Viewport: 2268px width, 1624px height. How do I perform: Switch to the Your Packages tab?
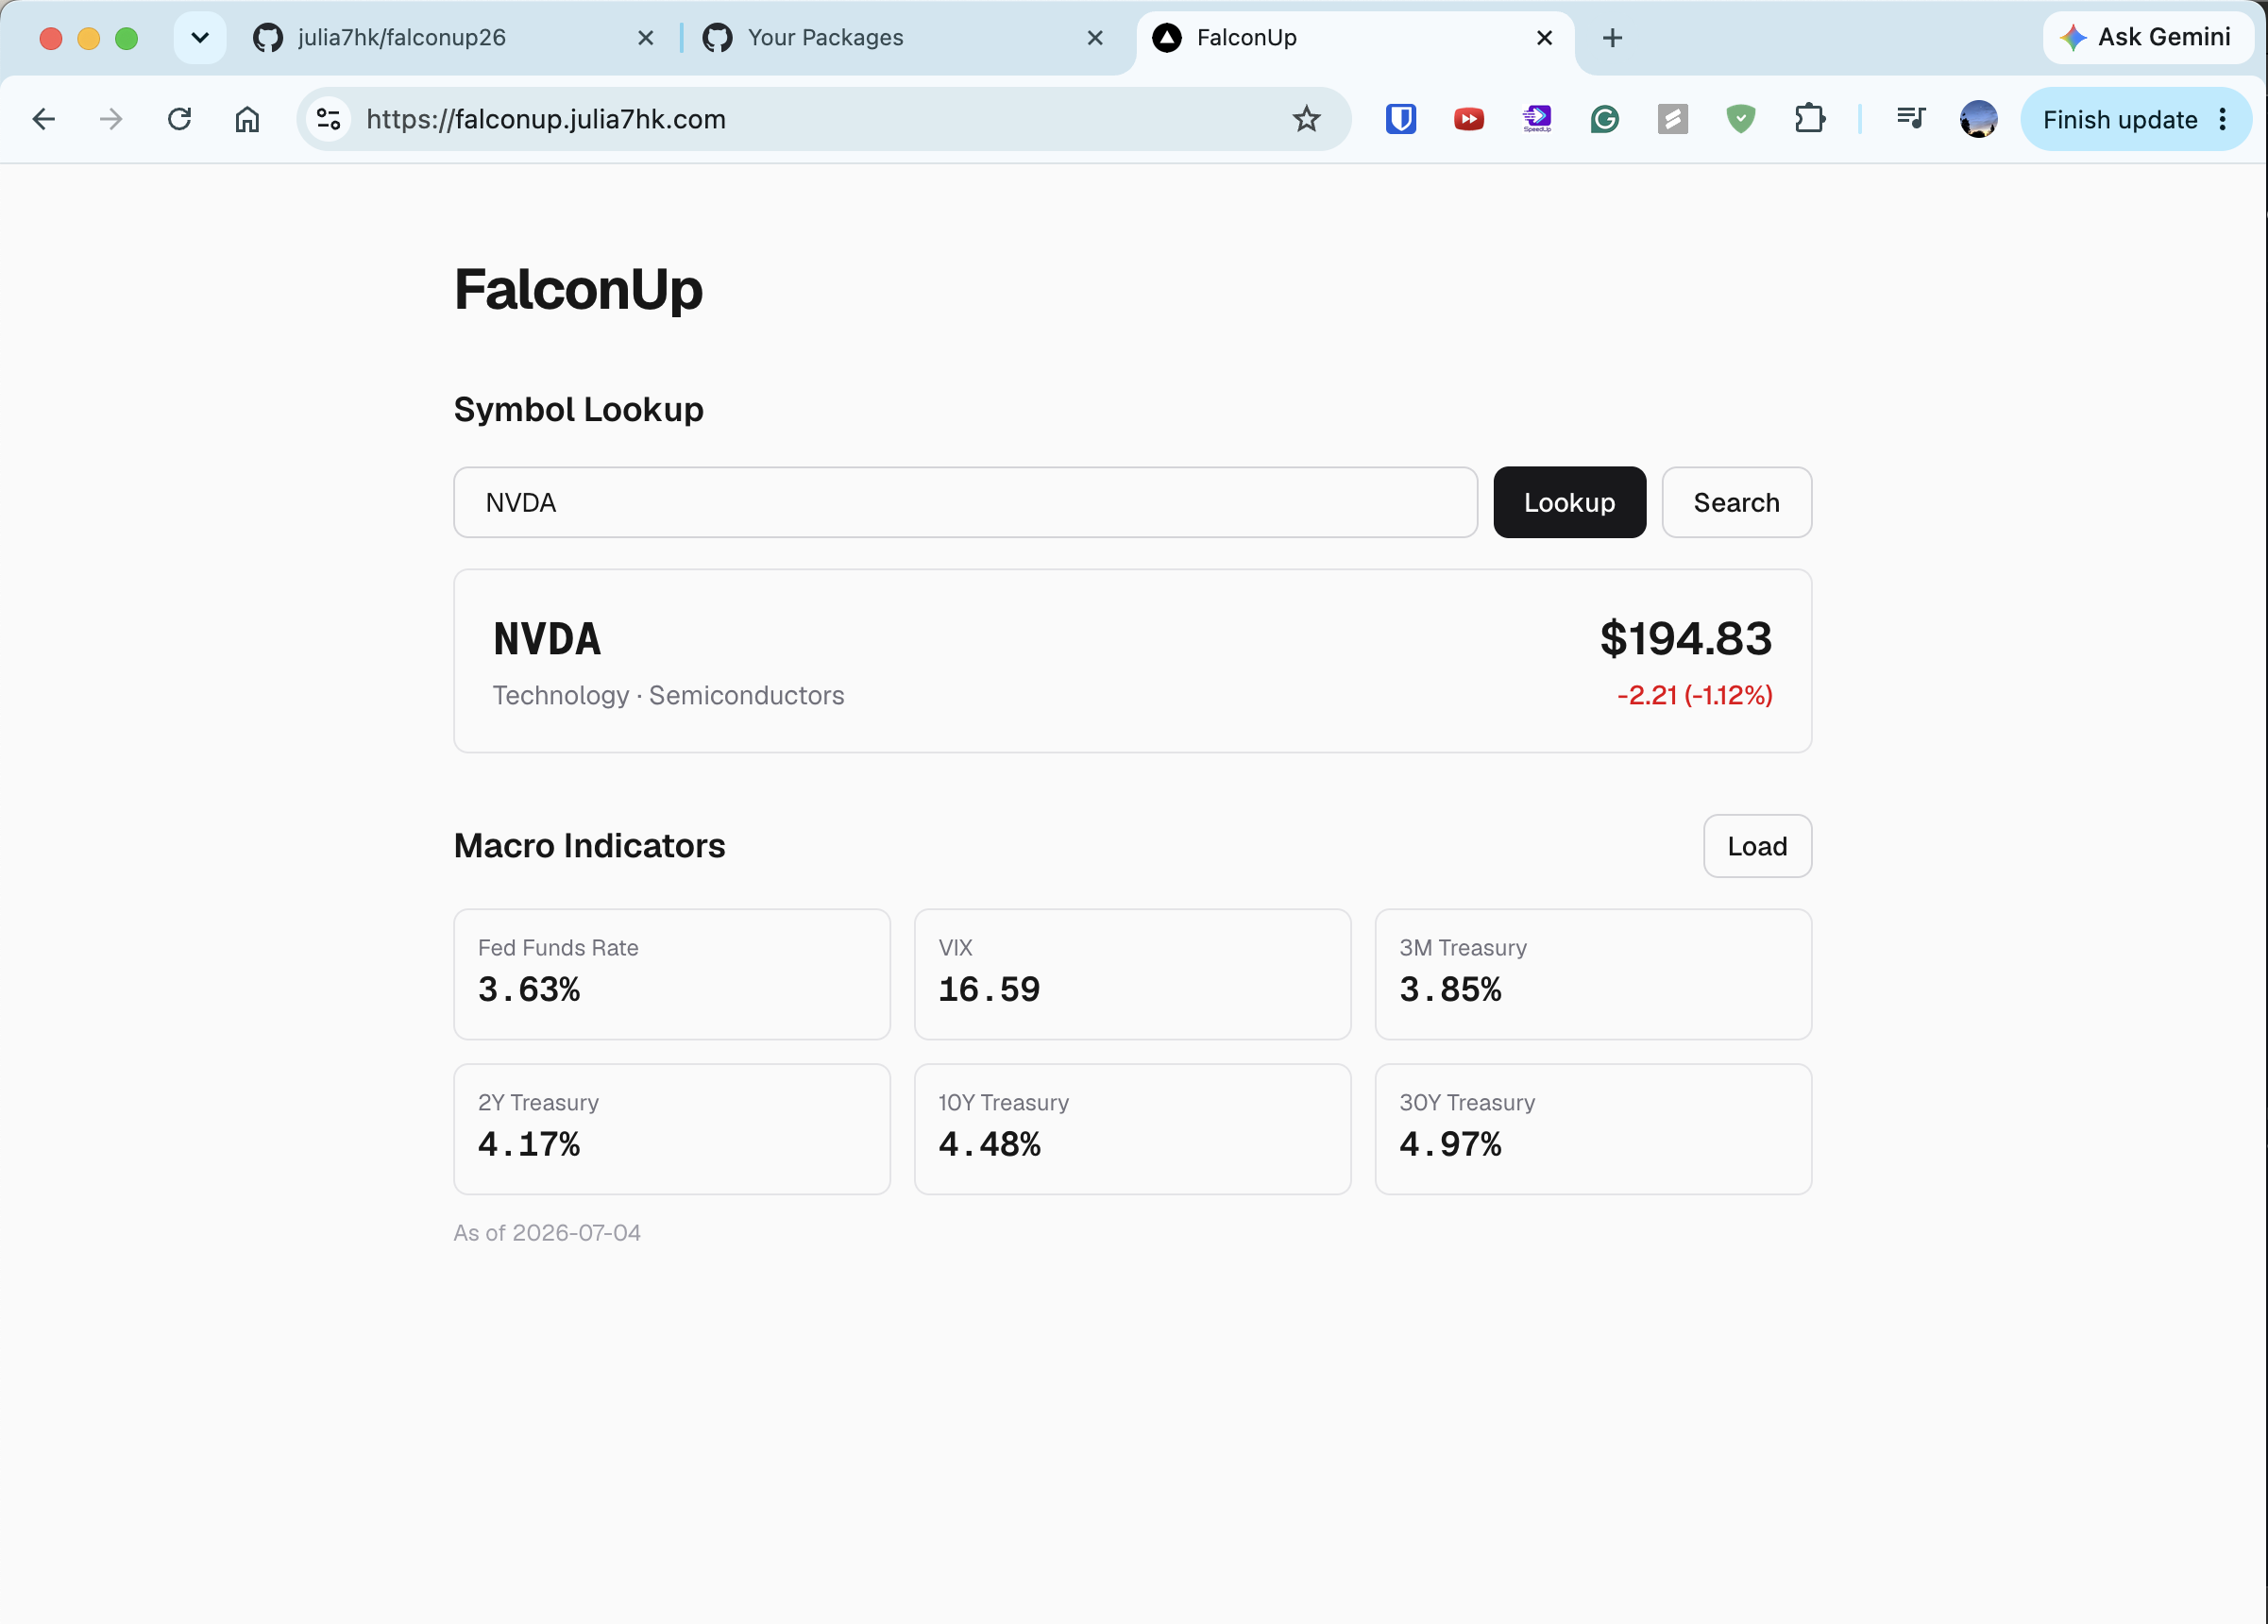905,38
